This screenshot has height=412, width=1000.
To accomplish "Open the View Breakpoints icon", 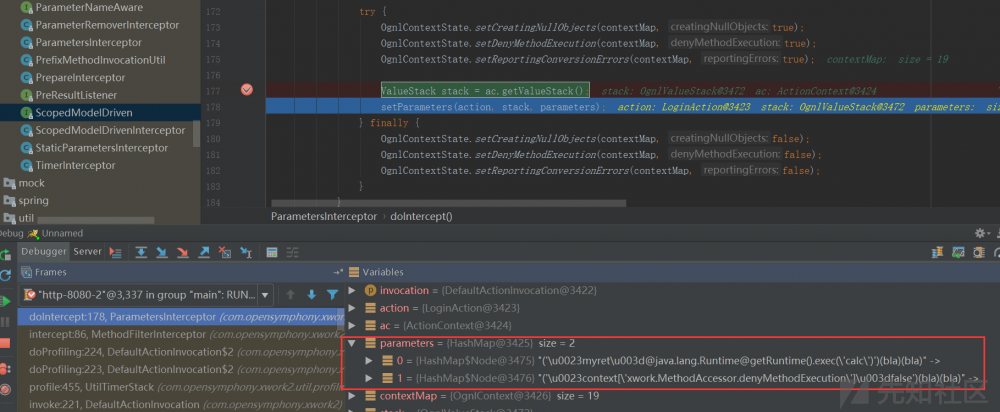I will 5,368.
